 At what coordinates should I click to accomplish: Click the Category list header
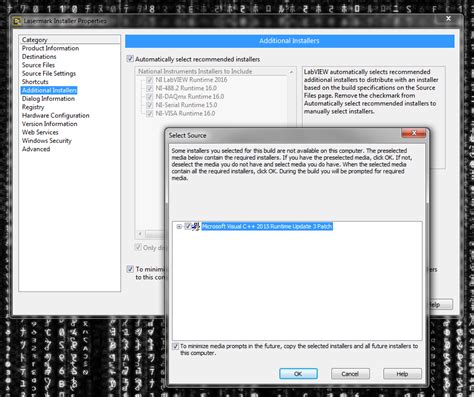(69, 40)
